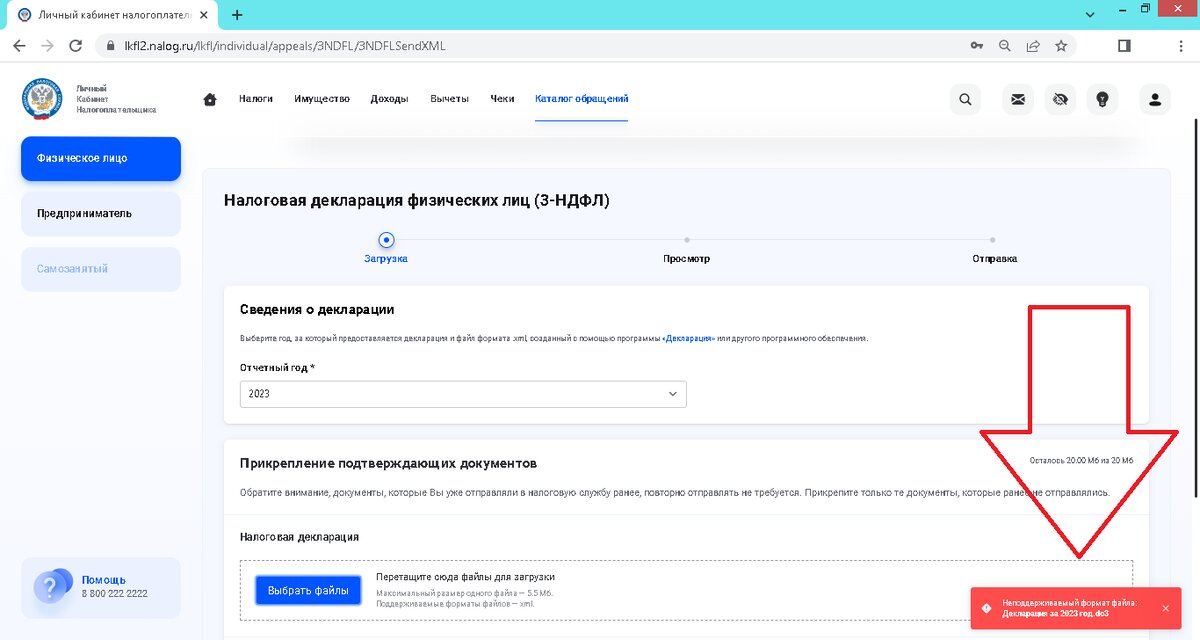Open the Налоги menu
Viewport: 1200px width, 640px height.
click(x=256, y=99)
